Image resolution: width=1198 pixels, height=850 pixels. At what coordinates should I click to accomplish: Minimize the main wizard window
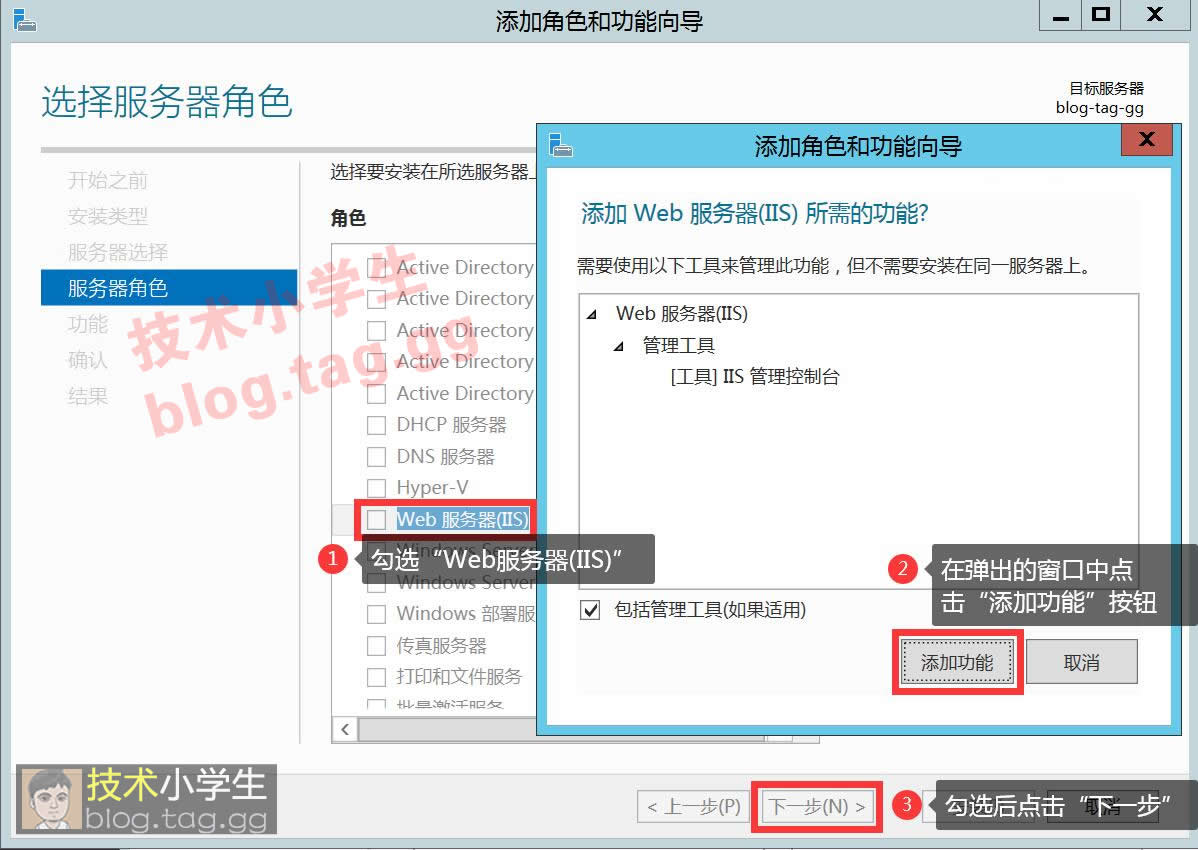[x=1060, y=15]
